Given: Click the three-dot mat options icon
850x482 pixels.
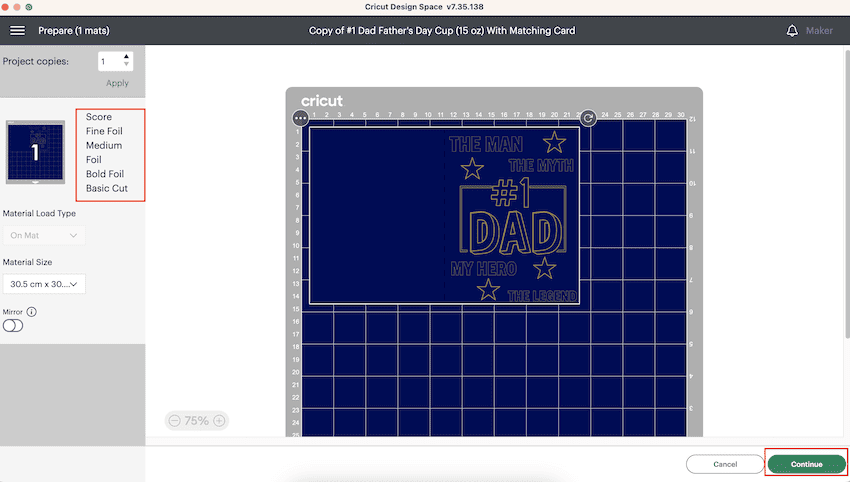Looking at the screenshot, I should [x=300, y=118].
